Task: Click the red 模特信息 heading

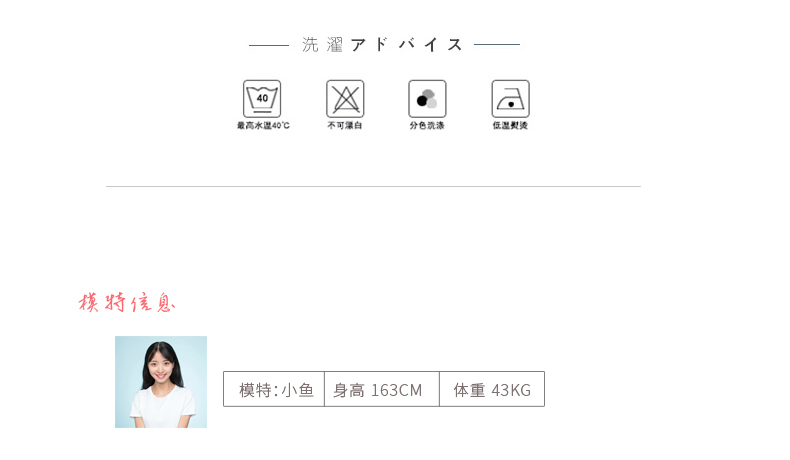Action: coord(127,303)
